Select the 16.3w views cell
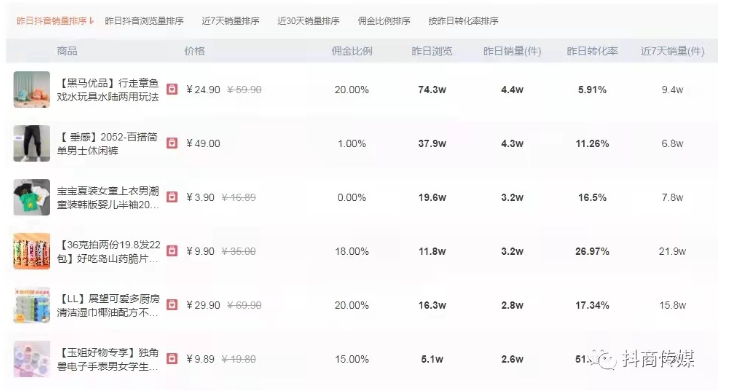The height and width of the screenshot is (392, 745). (x=432, y=305)
